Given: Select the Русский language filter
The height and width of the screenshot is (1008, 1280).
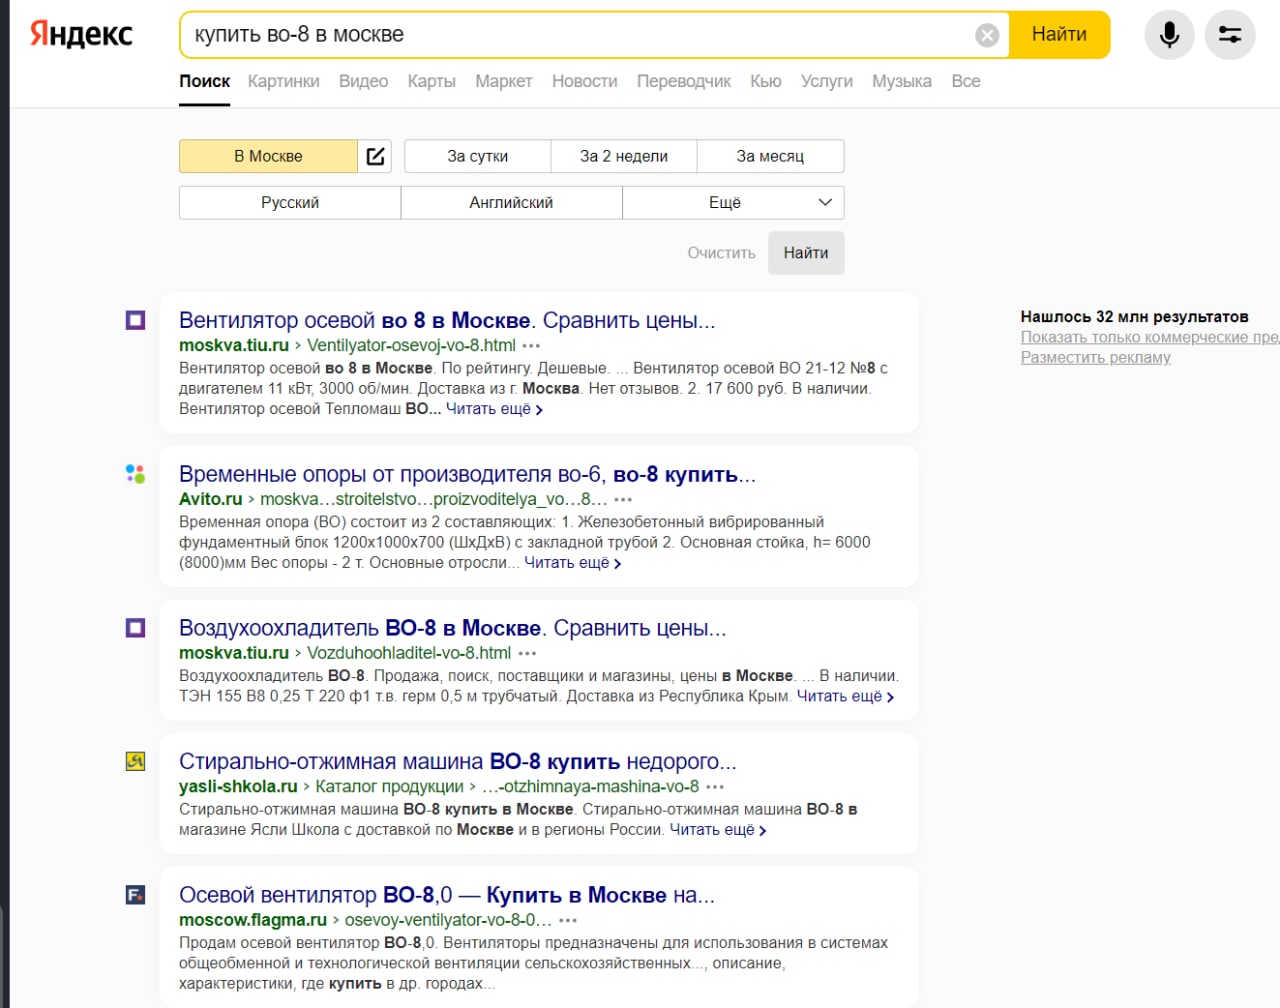Looking at the screenshot, I should click(x=290, y=202).
